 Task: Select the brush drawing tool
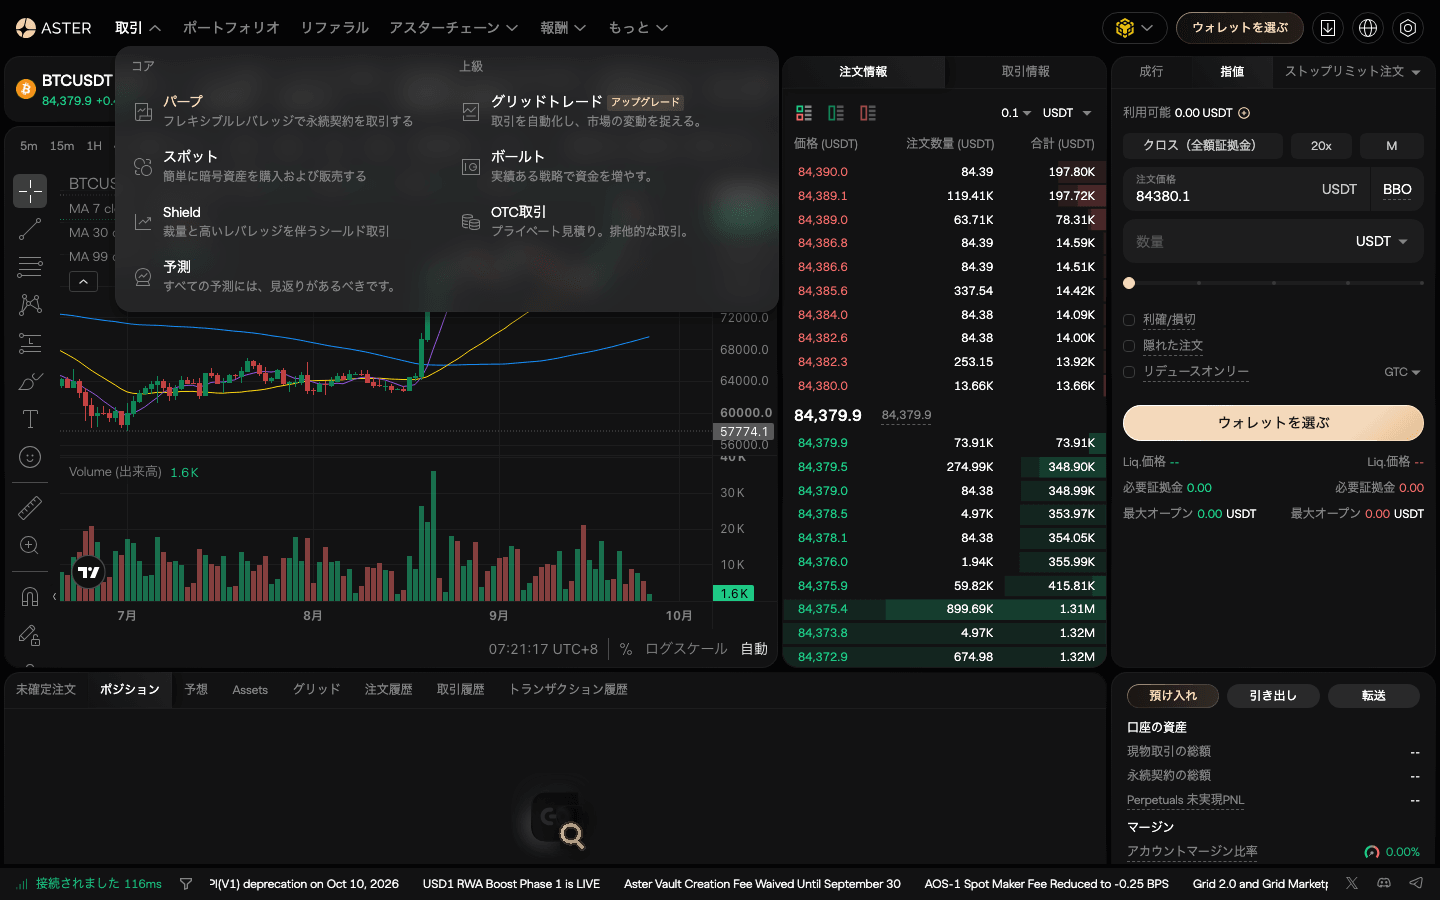pos(30,381)
